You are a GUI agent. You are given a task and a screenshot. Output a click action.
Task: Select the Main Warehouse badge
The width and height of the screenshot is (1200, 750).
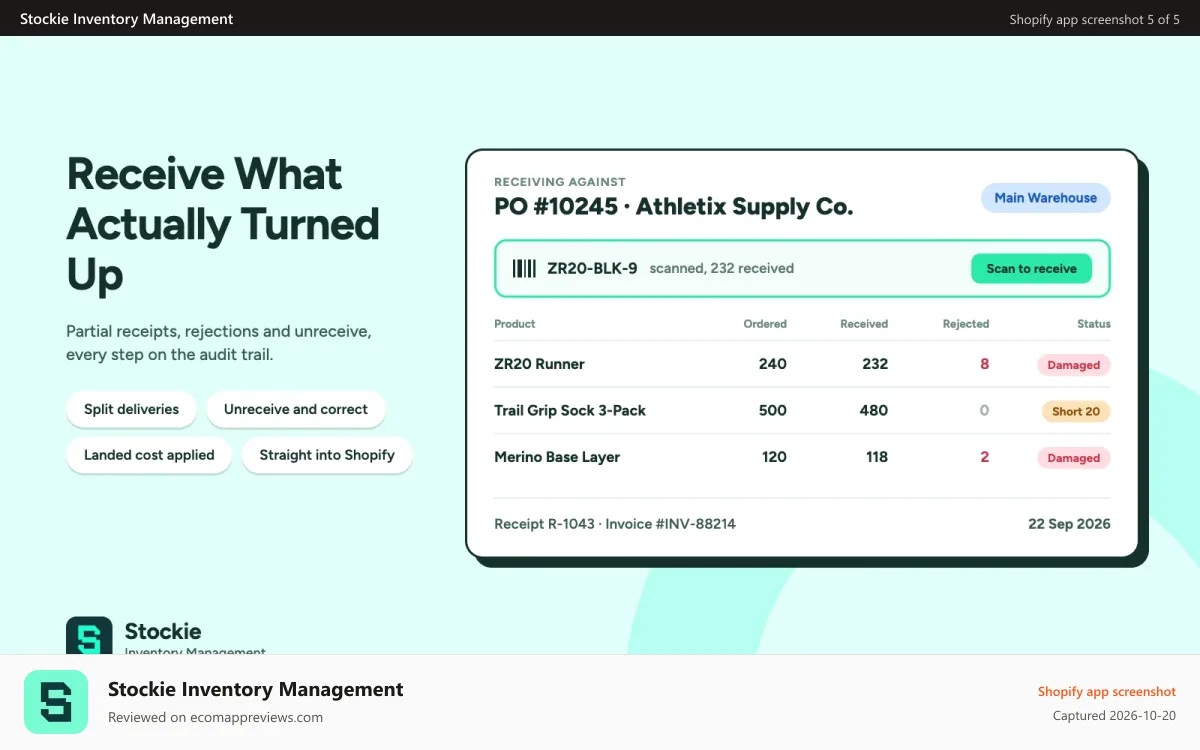[x=1045, y=198]
